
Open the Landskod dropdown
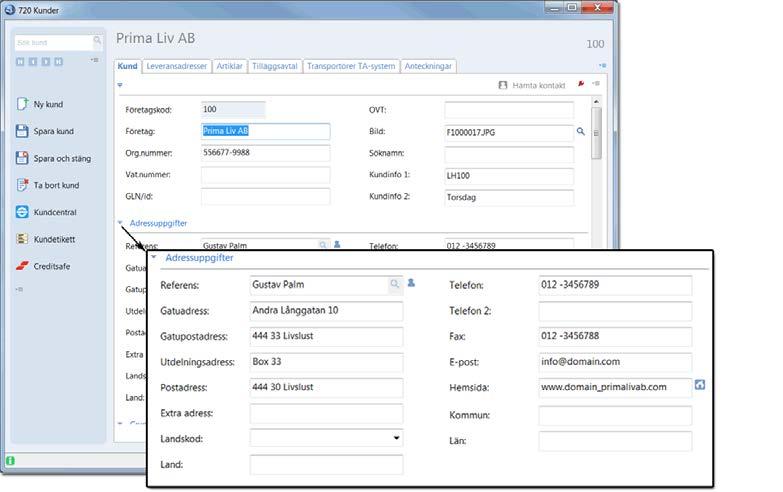point(396,438)
